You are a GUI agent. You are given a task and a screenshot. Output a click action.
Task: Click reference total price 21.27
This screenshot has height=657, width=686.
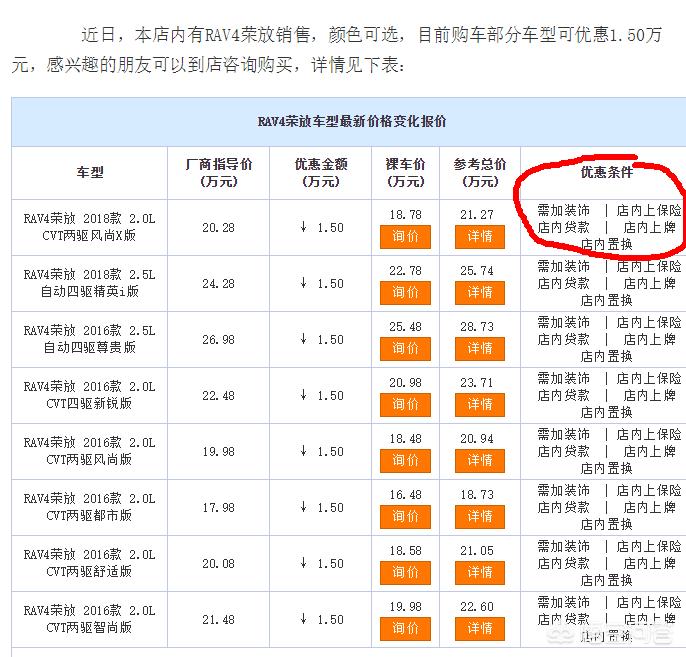point(476,215)
